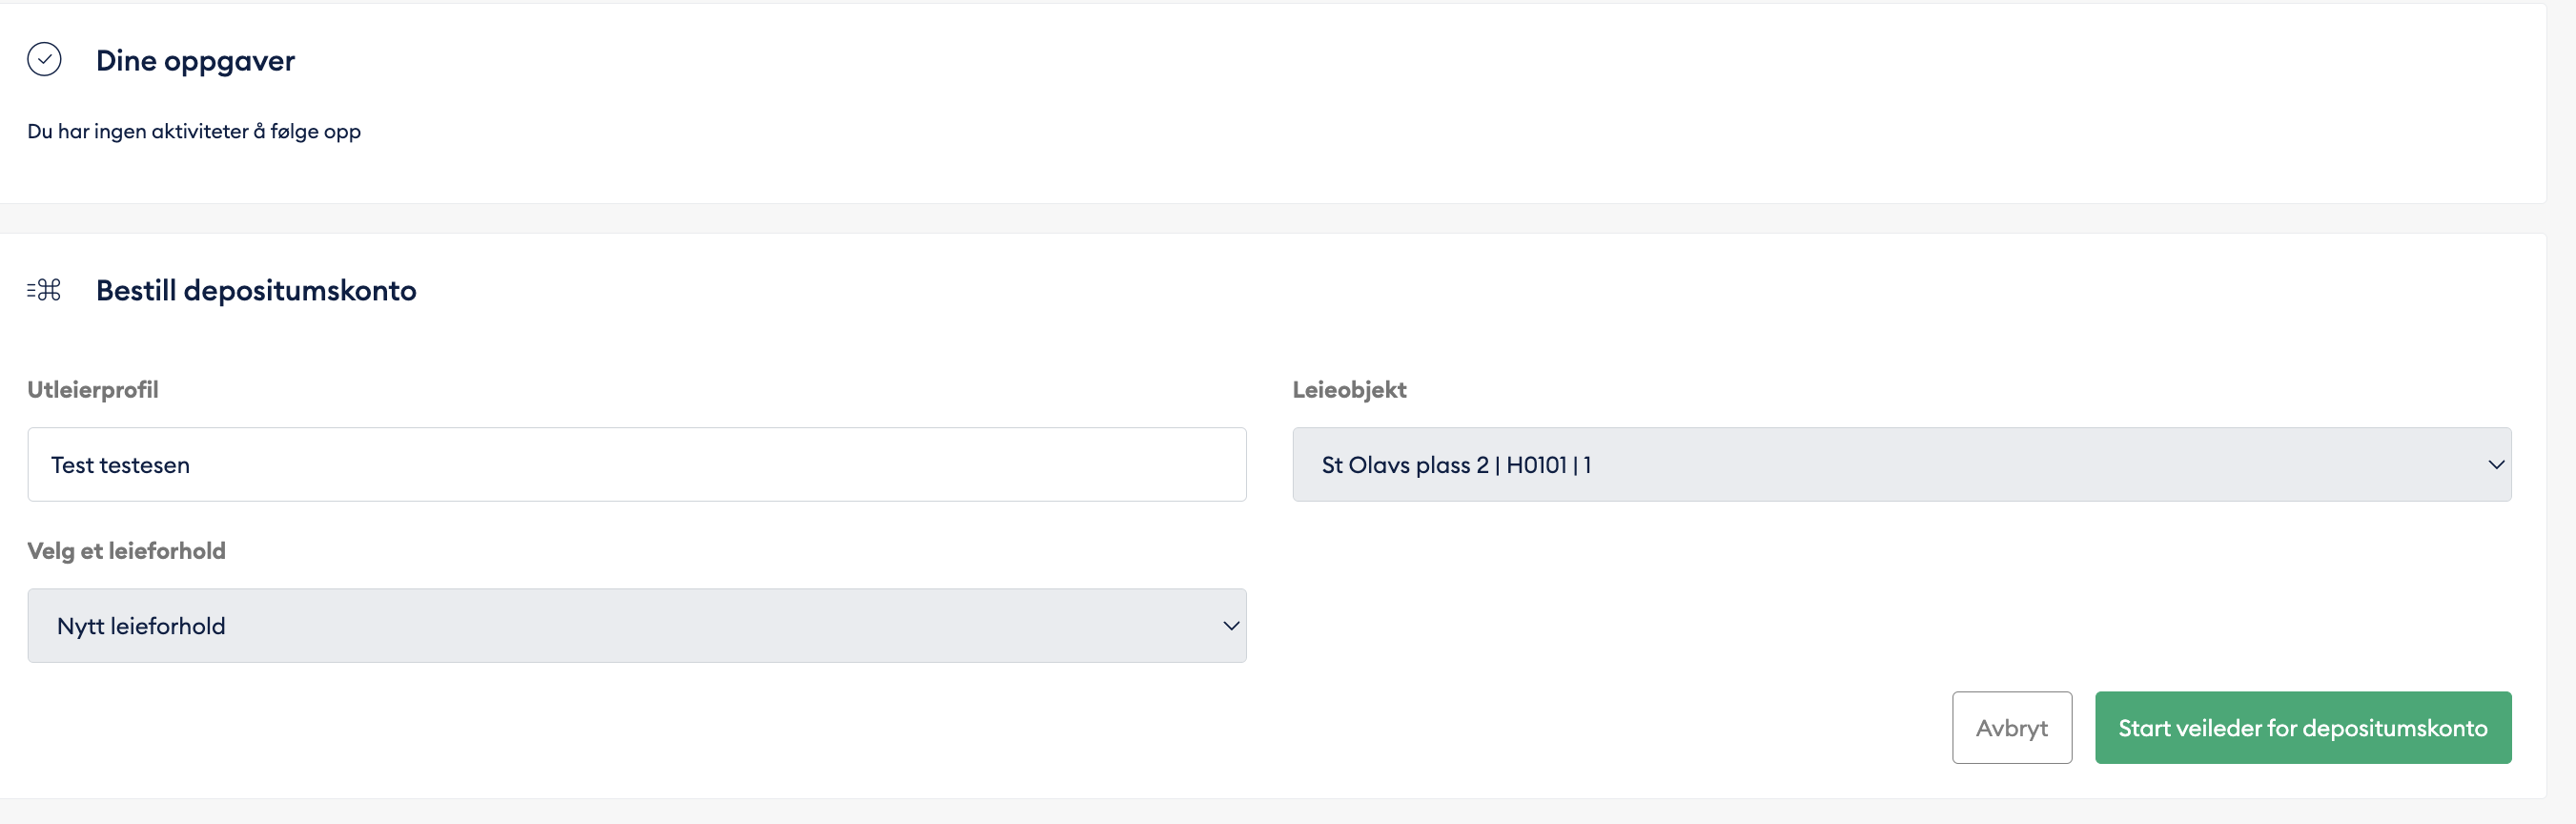
Task: Select the St Olavs plass 2 value text
Action: pyautogui.click(x=1404, y=465)
